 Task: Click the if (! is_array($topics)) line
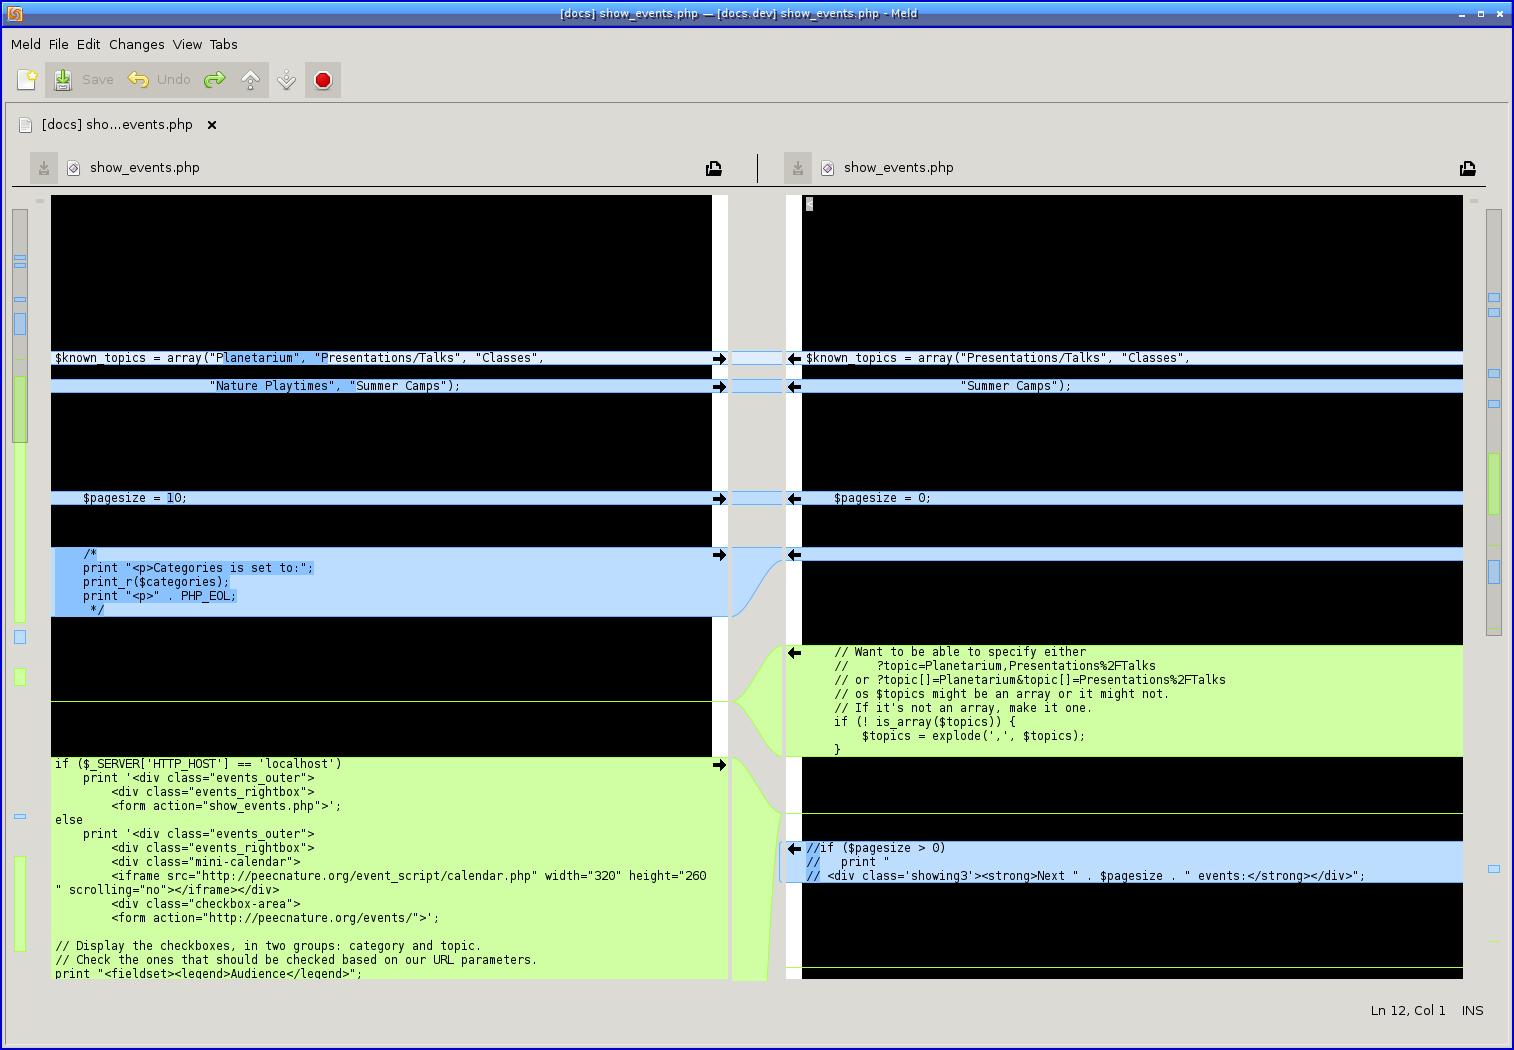tap(925, 722)
